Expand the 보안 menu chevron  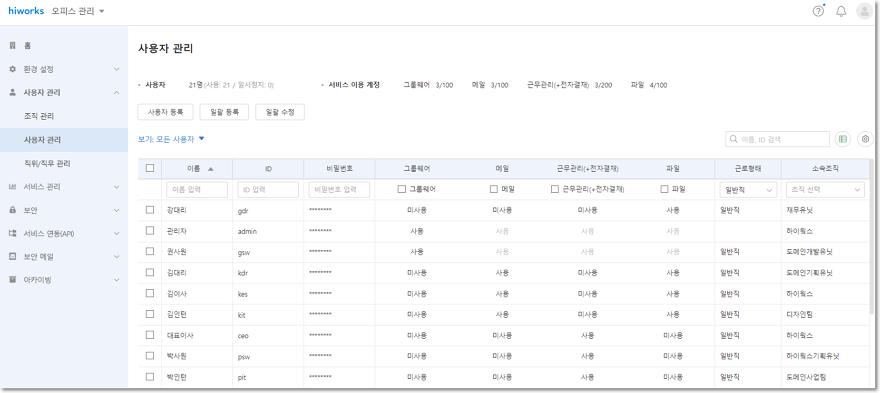[117, 210]
